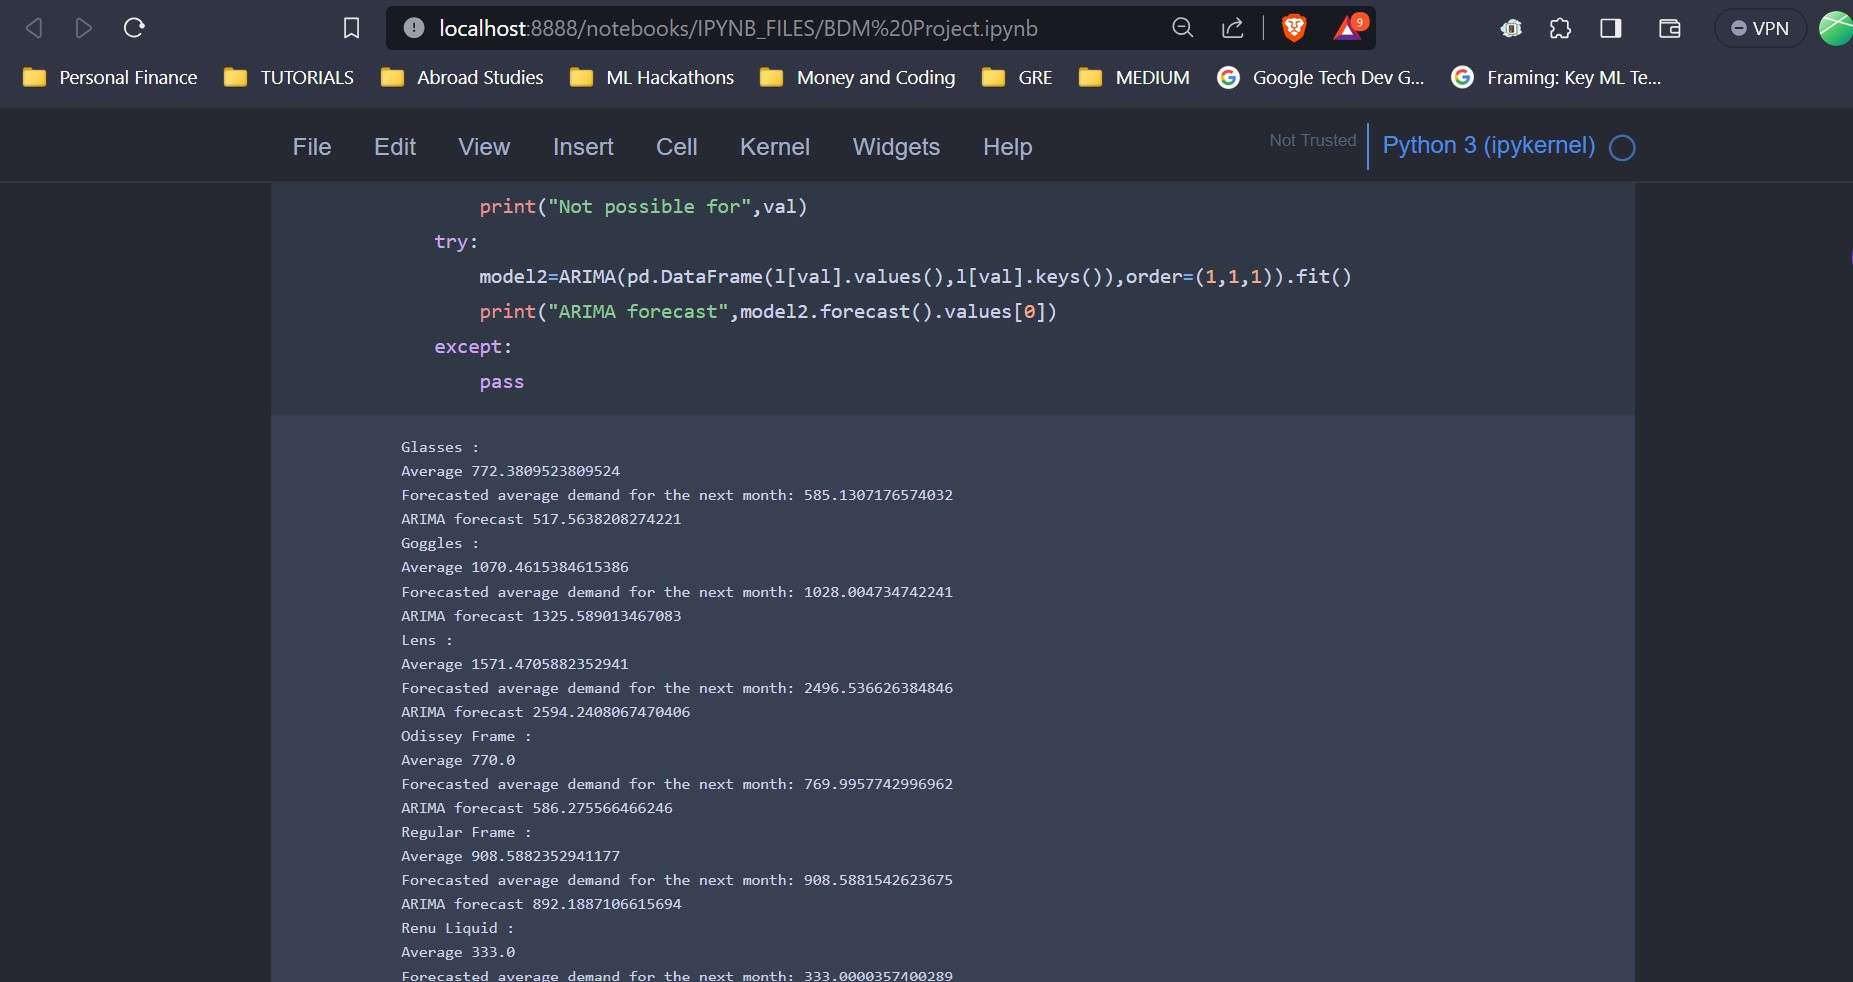Click the ARIMA model2 code line
Viewport: 1853px width, 982px height.
click(915, 276)
